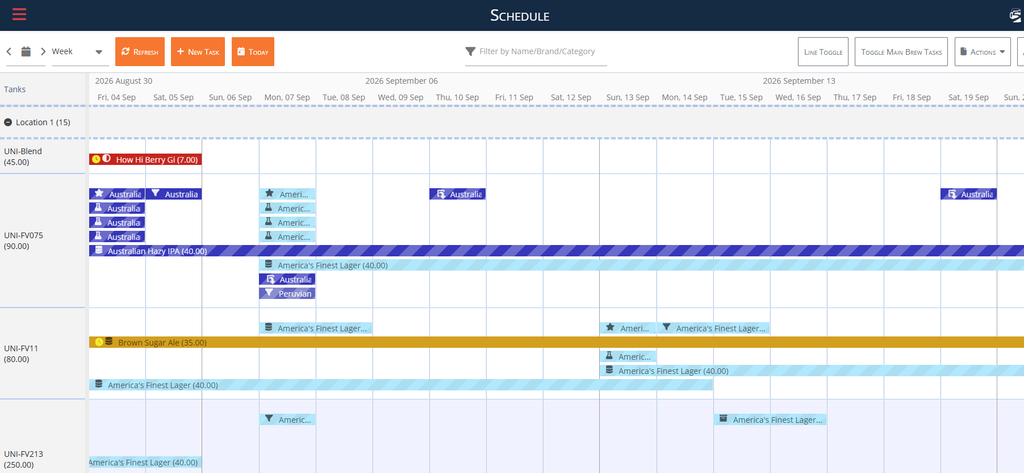Click the New Task button
Image resolution: width=1024 pixels, height=473 pixels.
[x=198, y=52]
